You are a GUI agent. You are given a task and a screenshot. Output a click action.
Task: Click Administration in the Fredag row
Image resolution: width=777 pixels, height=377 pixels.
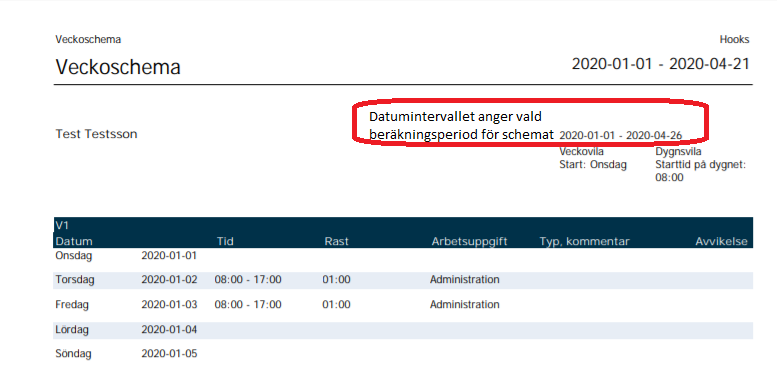click(x=464, y=304)
